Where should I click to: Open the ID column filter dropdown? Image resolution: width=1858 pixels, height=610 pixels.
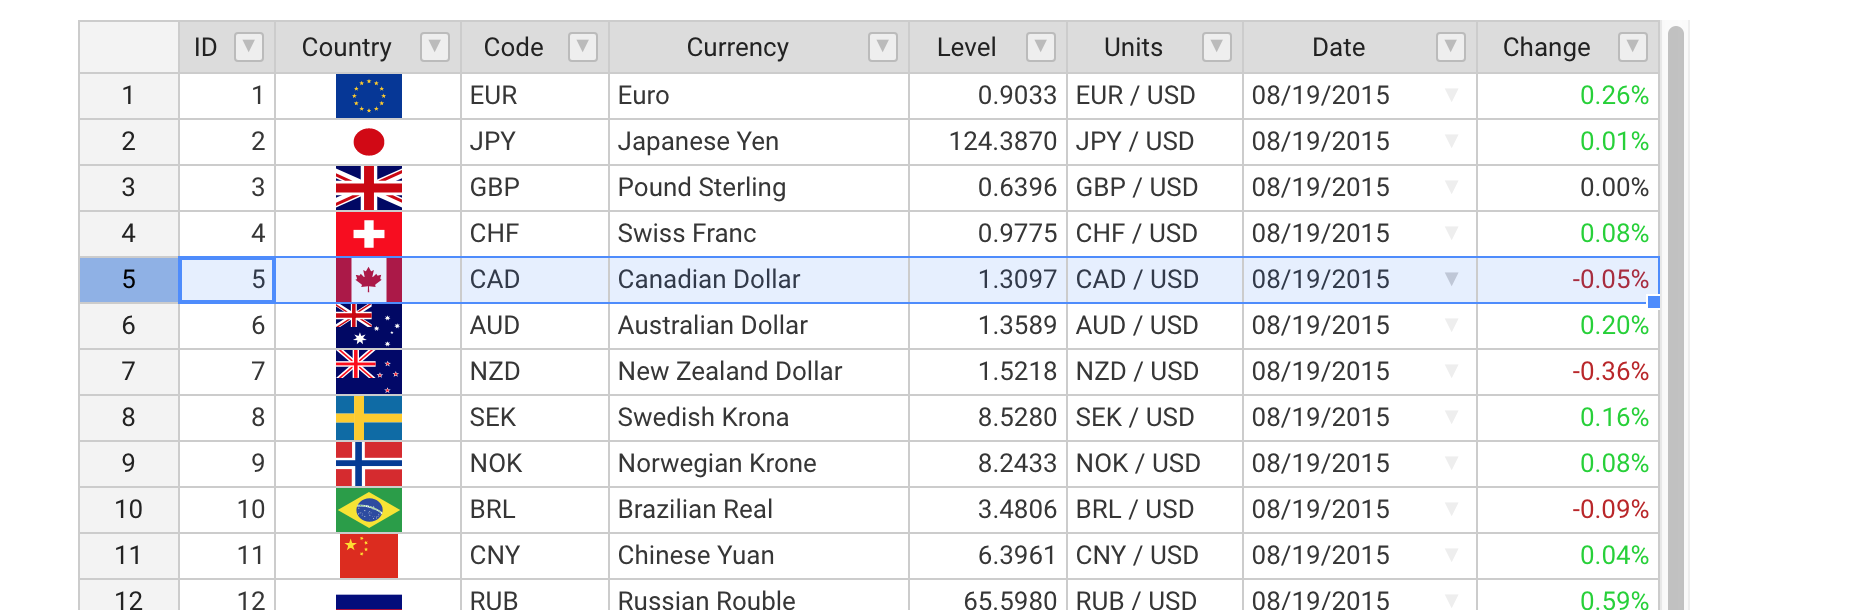click(x=248, y=47)
